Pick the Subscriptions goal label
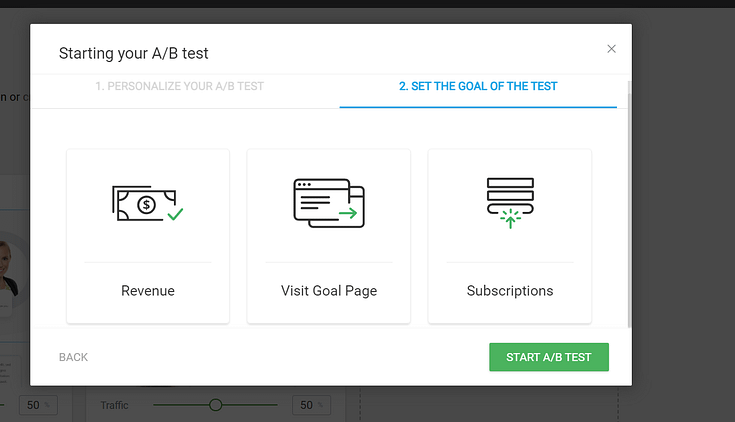735x422 pixels. coord(510,291)
